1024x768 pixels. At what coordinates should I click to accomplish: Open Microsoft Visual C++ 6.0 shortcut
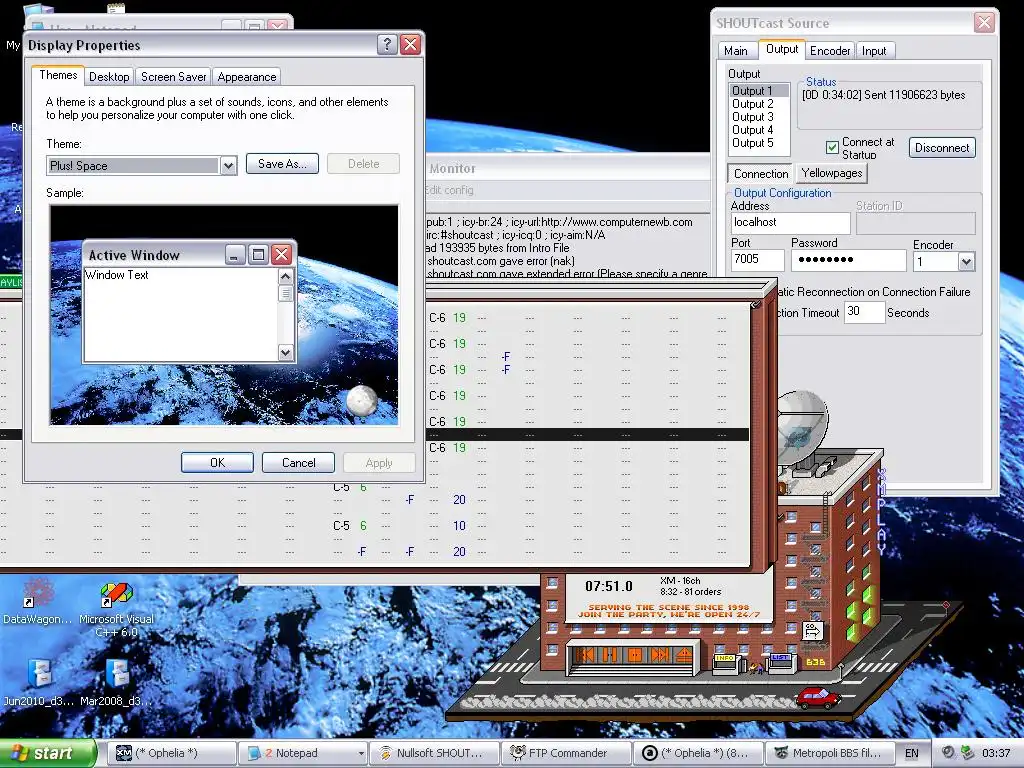[x=116, y=609]
